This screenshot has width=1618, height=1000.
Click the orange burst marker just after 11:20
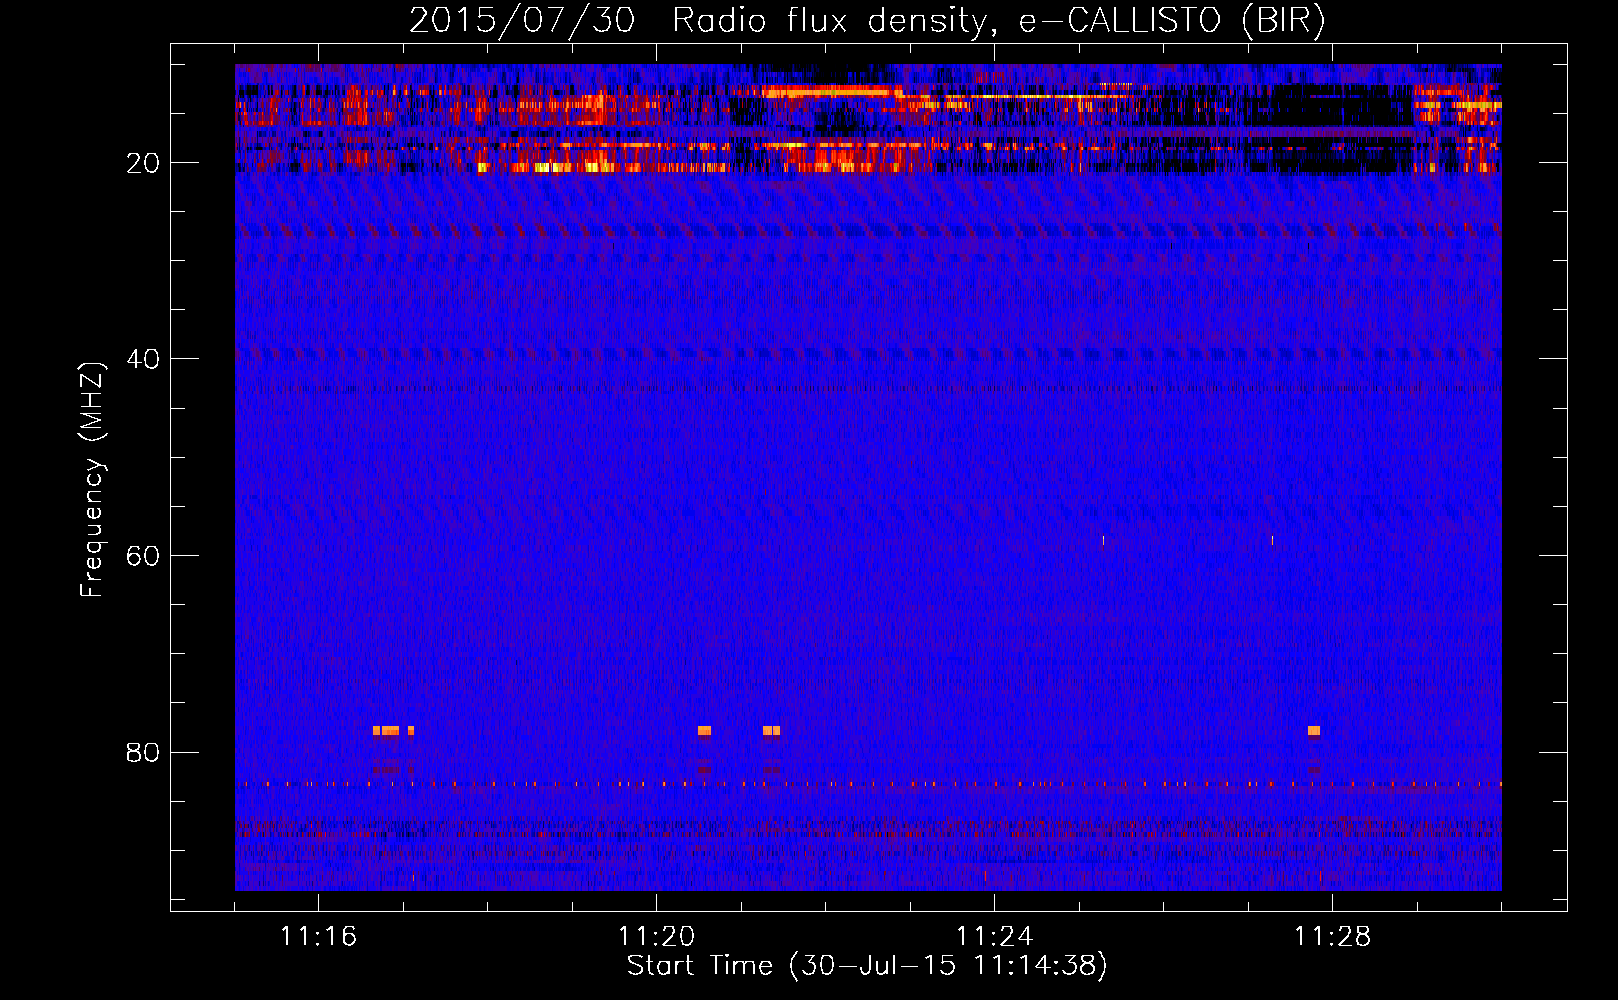(x=704, y=731)
